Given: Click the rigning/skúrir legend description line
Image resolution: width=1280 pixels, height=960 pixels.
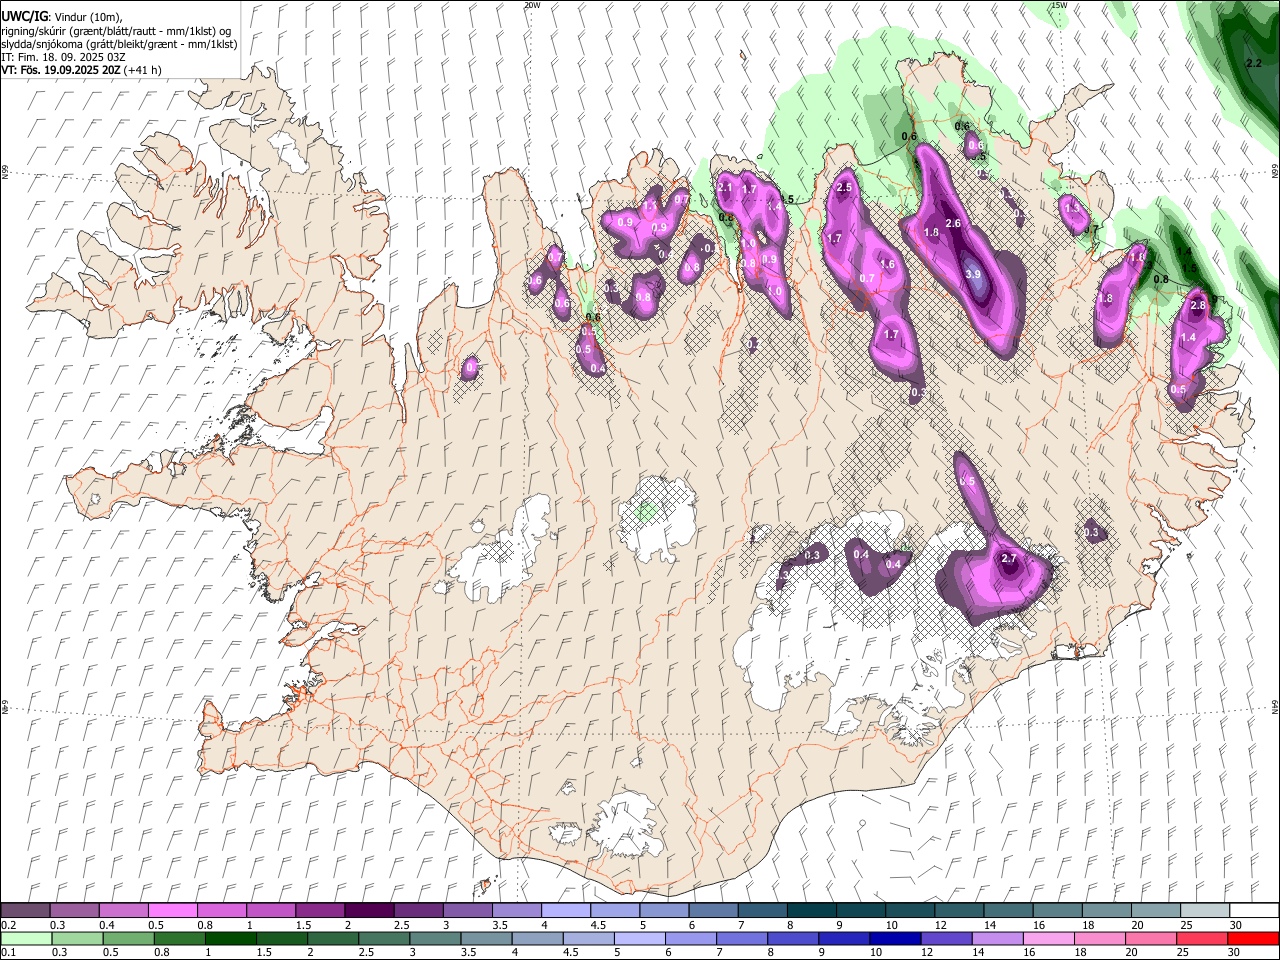Looking at the screenshot, I should (x=116, y=31).
